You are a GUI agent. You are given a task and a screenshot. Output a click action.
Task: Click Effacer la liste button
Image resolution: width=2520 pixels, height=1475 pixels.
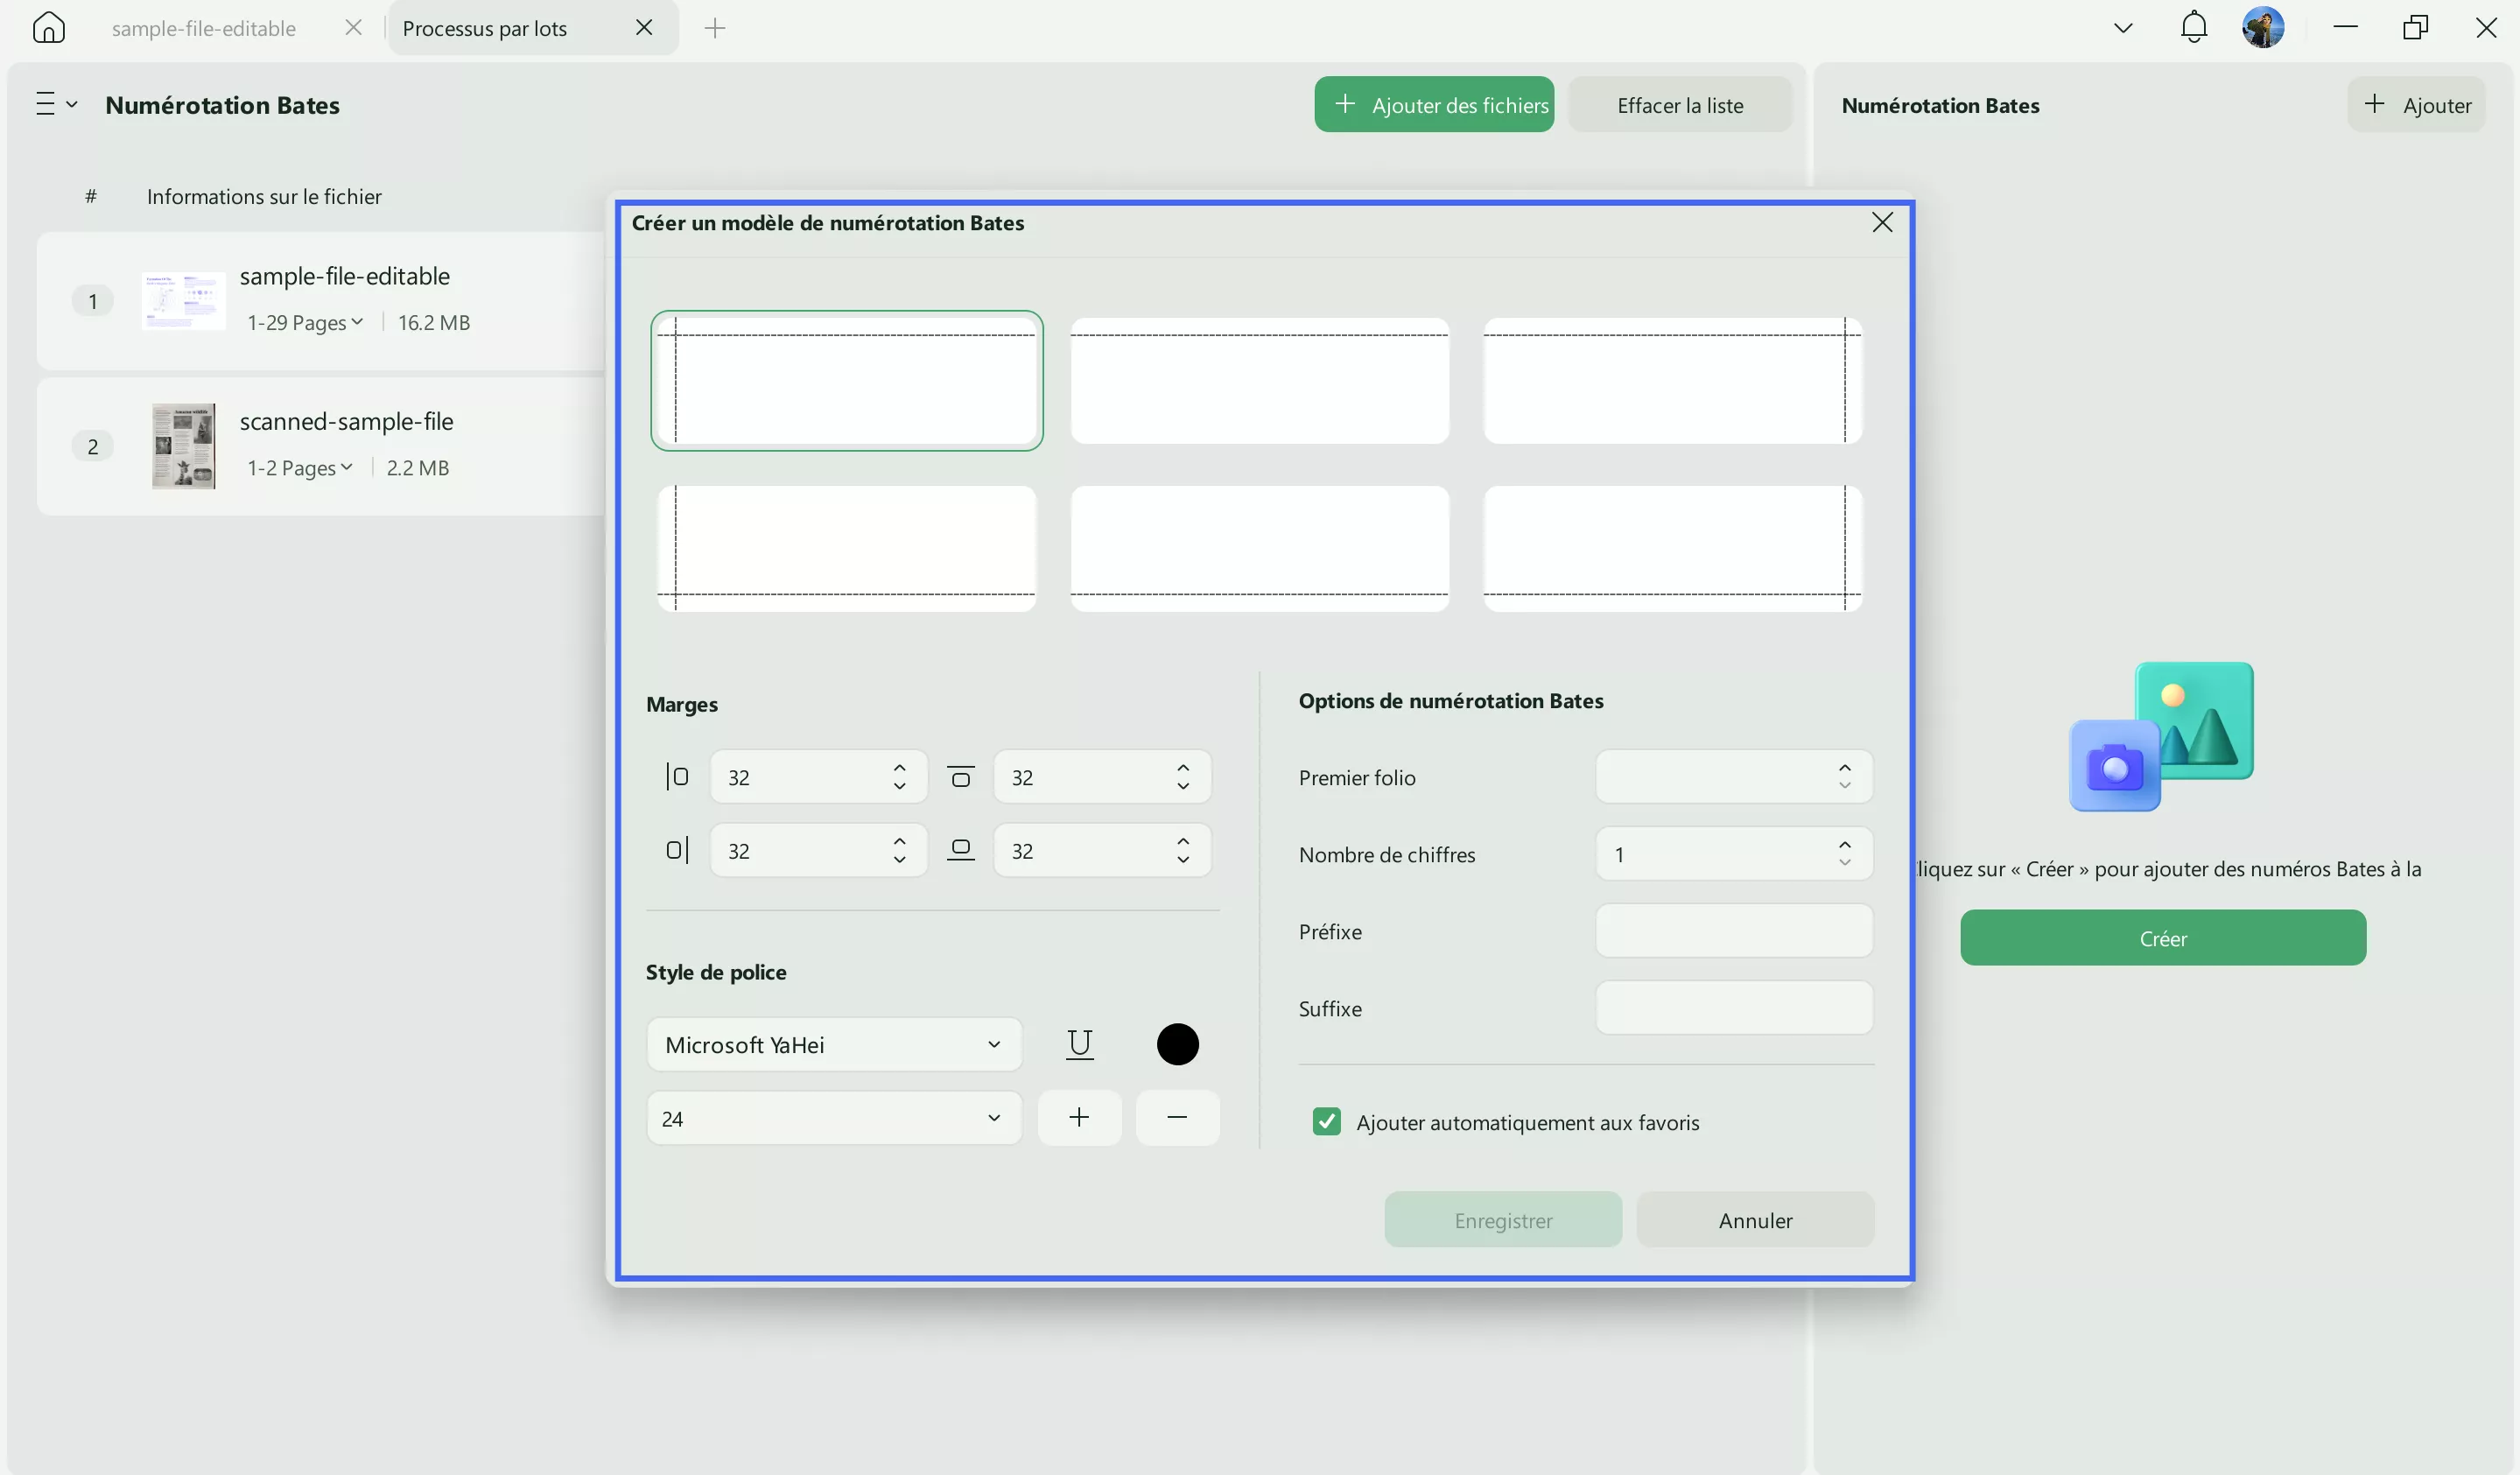tap(1680, 104)
